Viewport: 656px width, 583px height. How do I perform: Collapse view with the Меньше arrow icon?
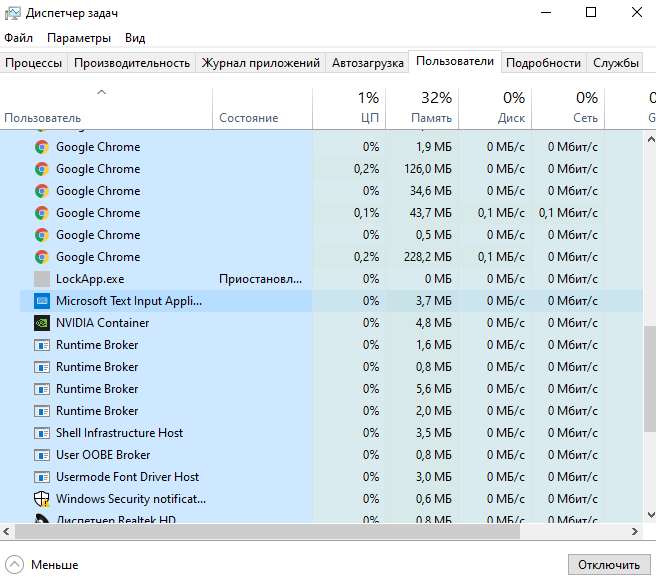point(15,565)
